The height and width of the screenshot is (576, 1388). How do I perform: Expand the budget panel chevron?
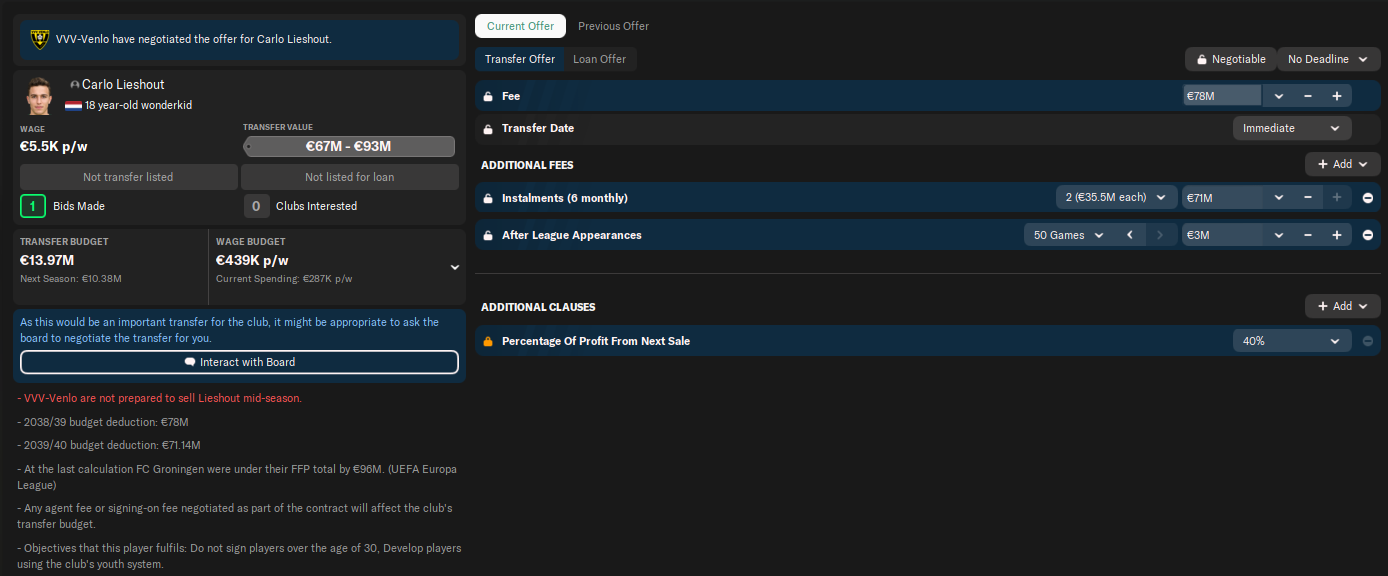[455, 267]
